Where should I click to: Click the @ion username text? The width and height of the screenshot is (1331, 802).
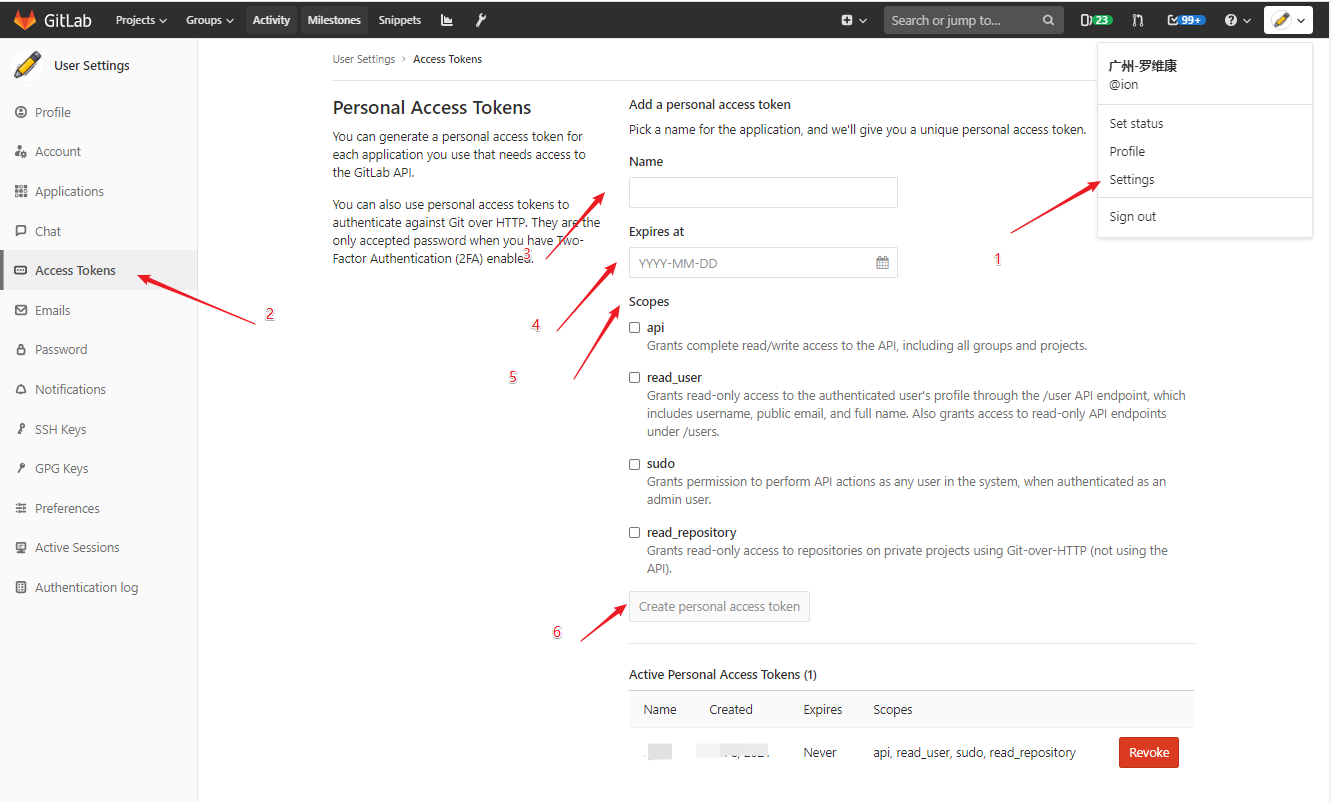tap(1124, 85)
